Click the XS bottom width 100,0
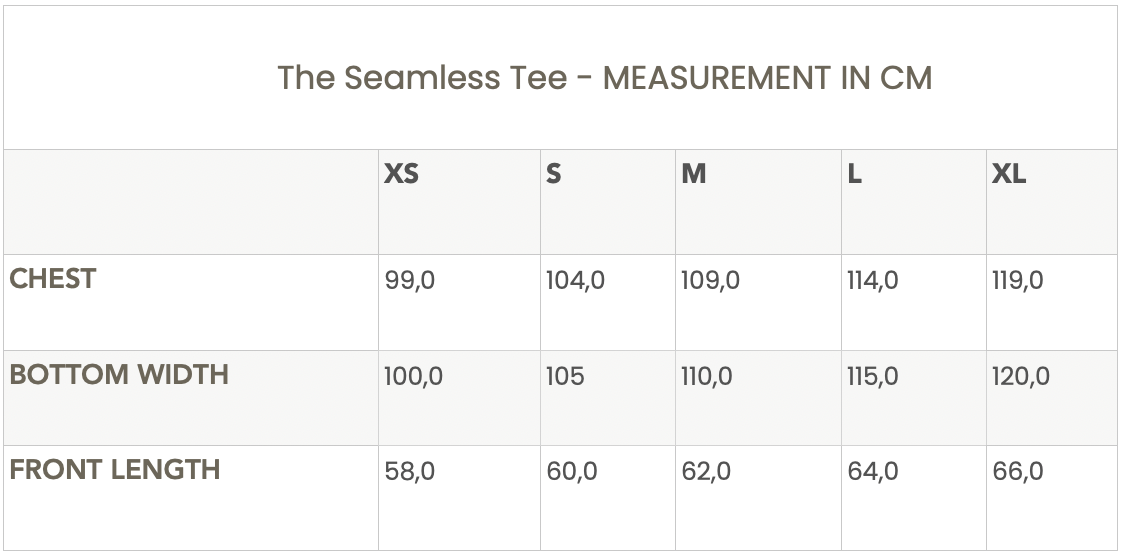Viewport: 1124px width, 558px height. pyautogui.click(x=414, y=377)
